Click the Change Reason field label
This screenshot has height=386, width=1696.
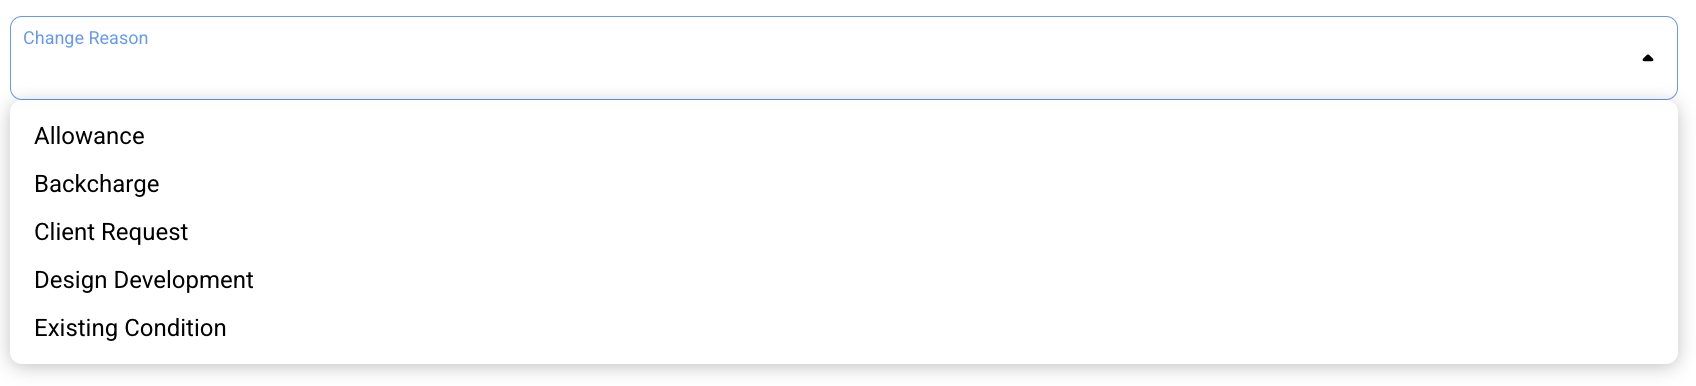pos(85,38)
